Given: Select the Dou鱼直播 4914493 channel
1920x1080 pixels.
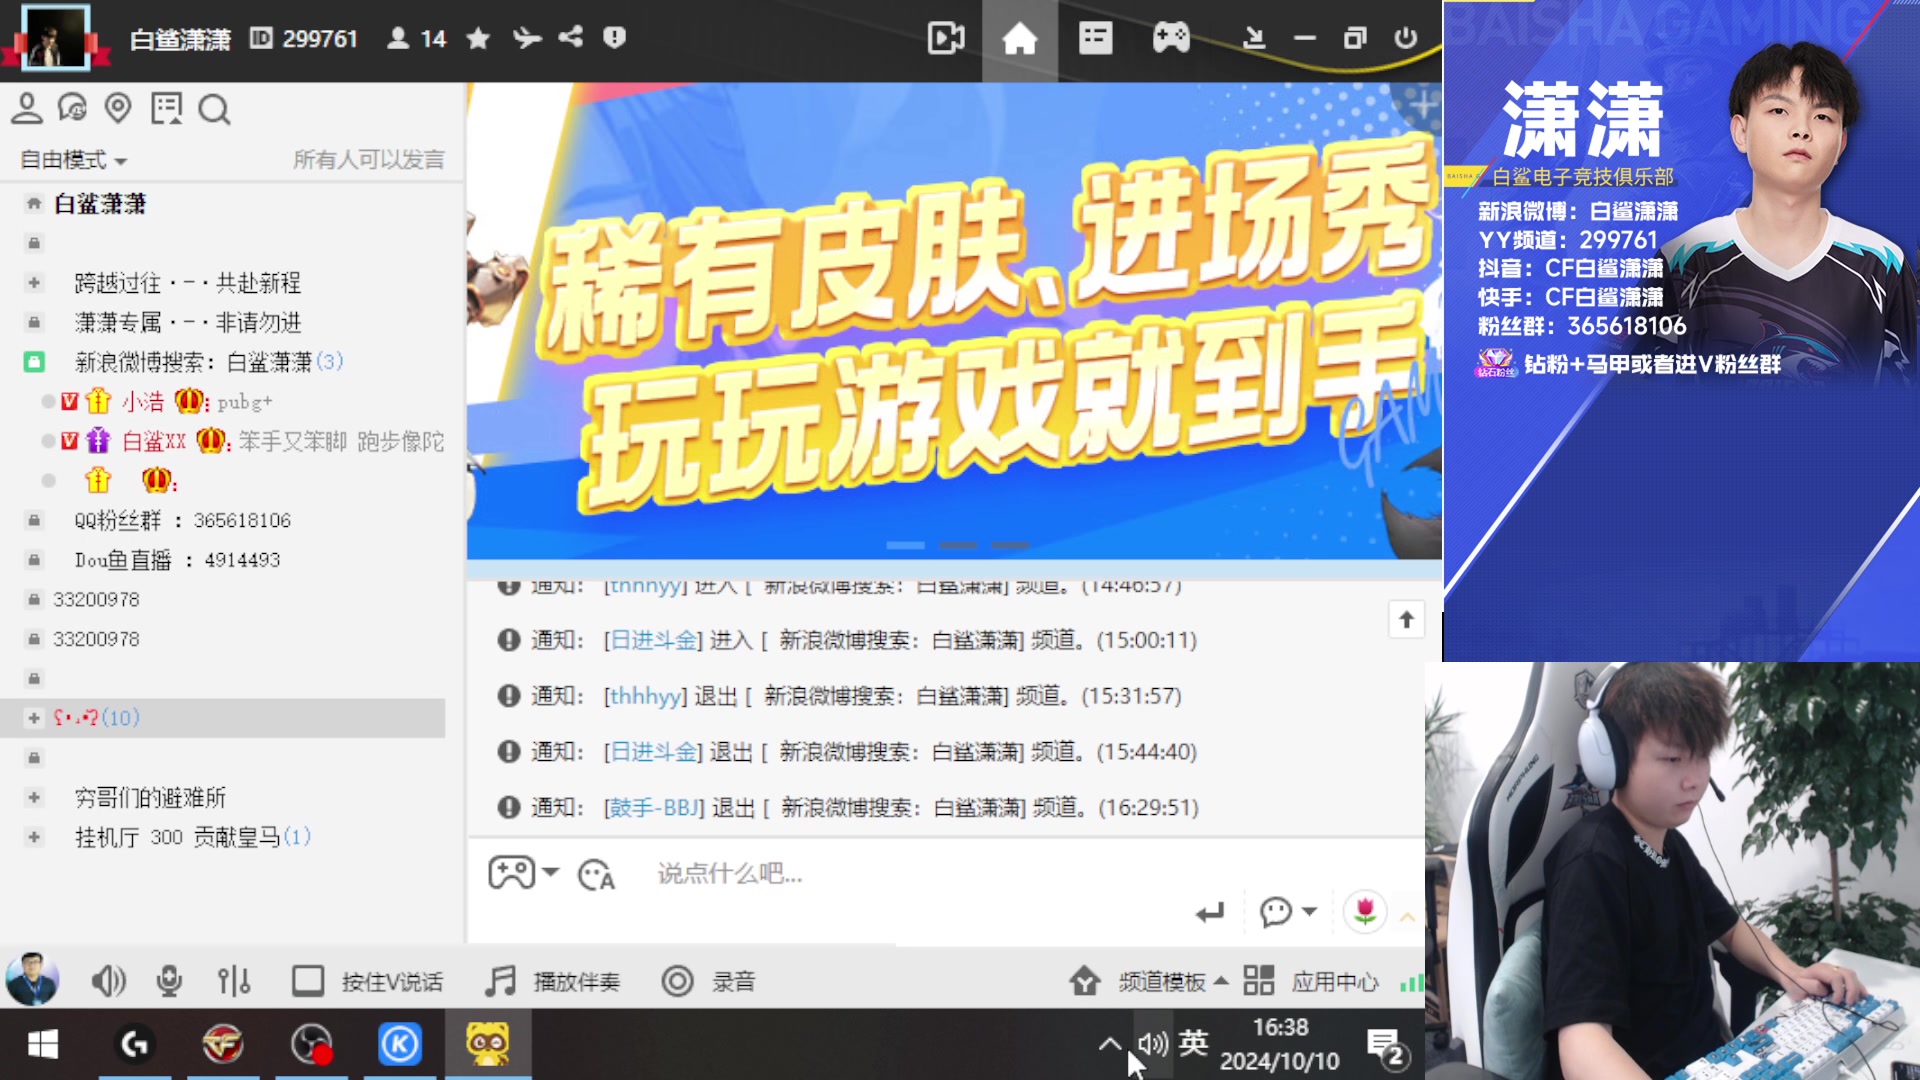Looking at the screenshot, I should pos(177,560).
